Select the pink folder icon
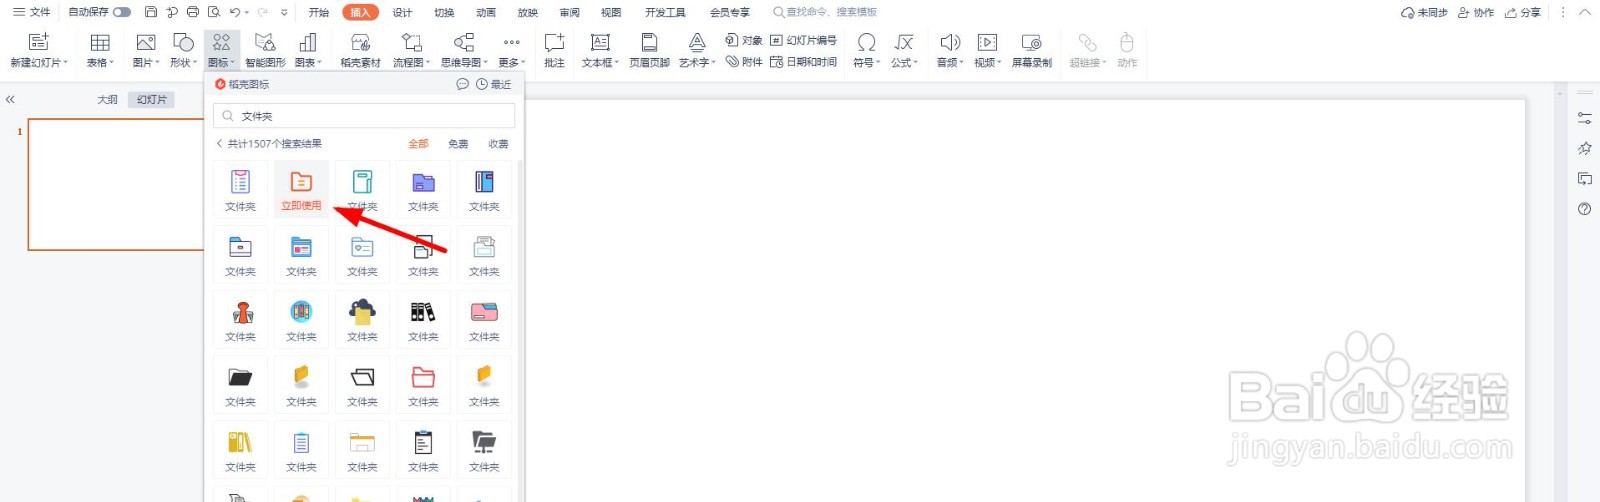1600x502 pixels. point(484,312)
